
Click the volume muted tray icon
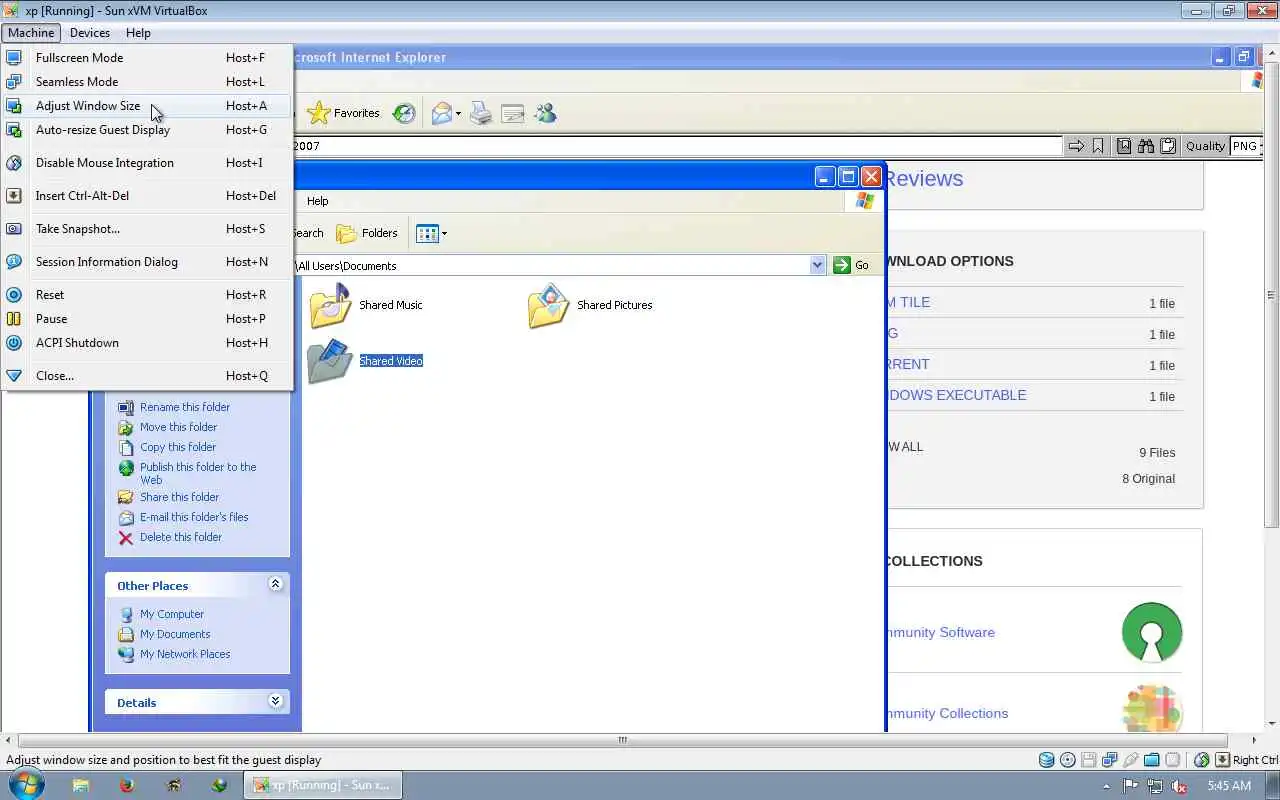tap(1179, 786)
